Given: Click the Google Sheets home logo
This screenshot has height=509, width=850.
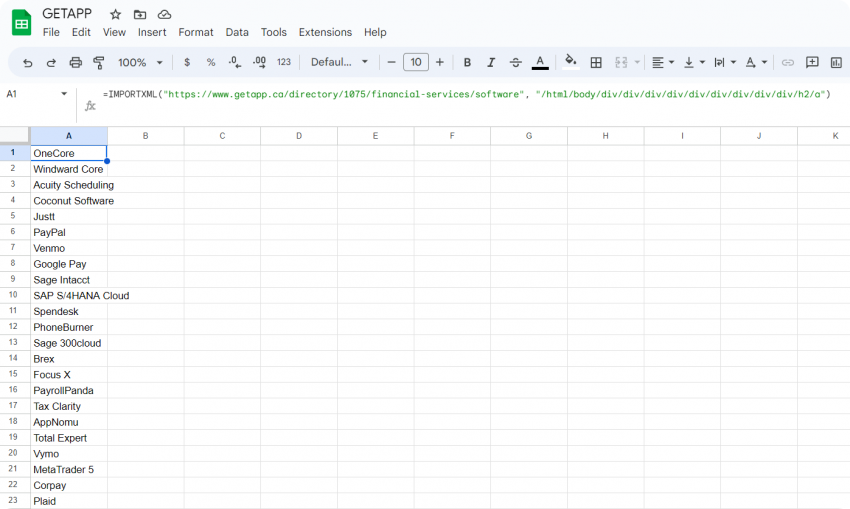Looking at the screenshot, I should coord(22,23).
